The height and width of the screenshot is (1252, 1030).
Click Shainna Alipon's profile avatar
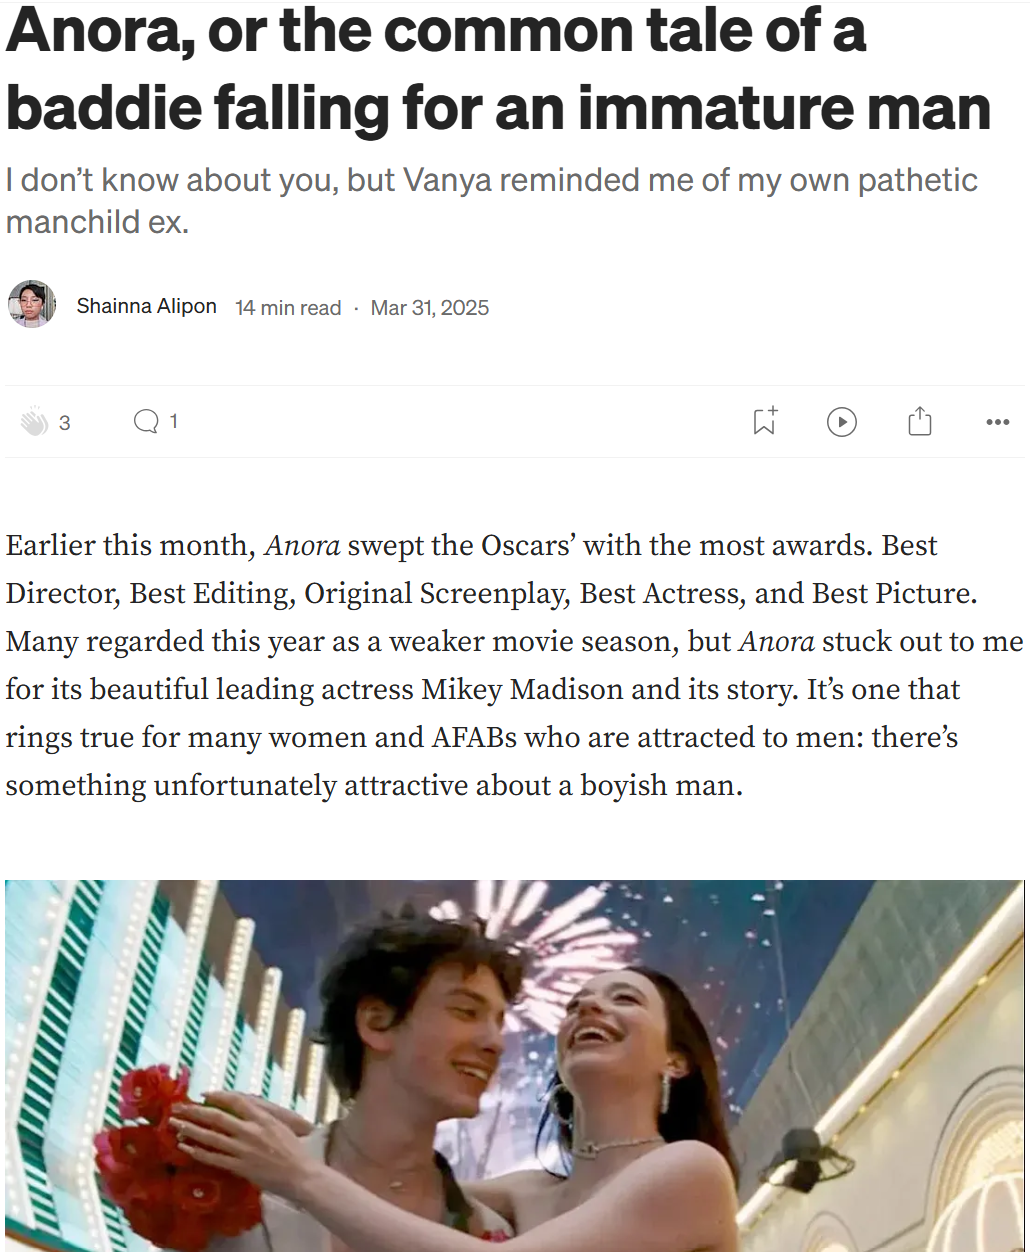click(31, 304)
